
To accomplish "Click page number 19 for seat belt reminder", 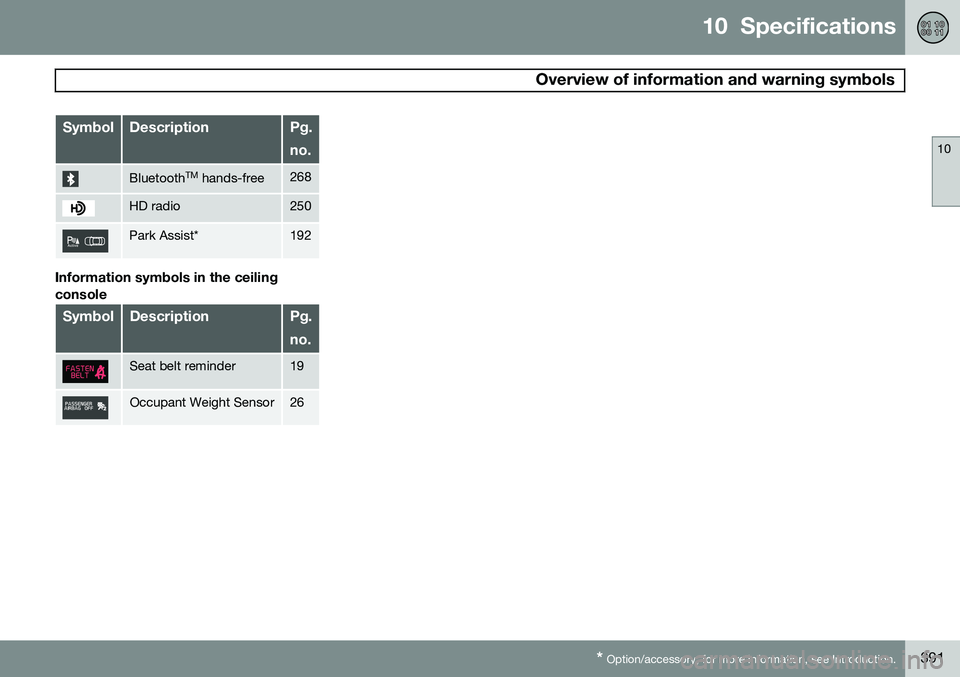I will point(297,366).
